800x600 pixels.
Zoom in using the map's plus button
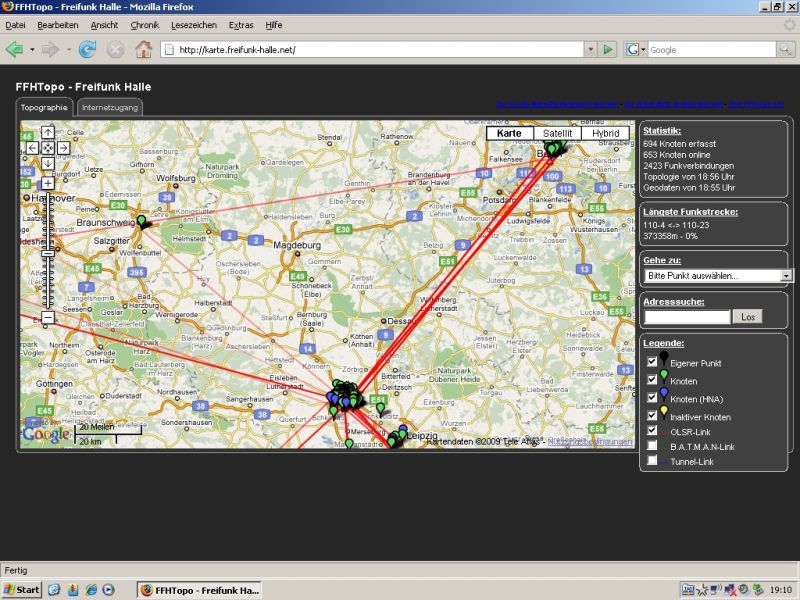[x=46, y=181]
